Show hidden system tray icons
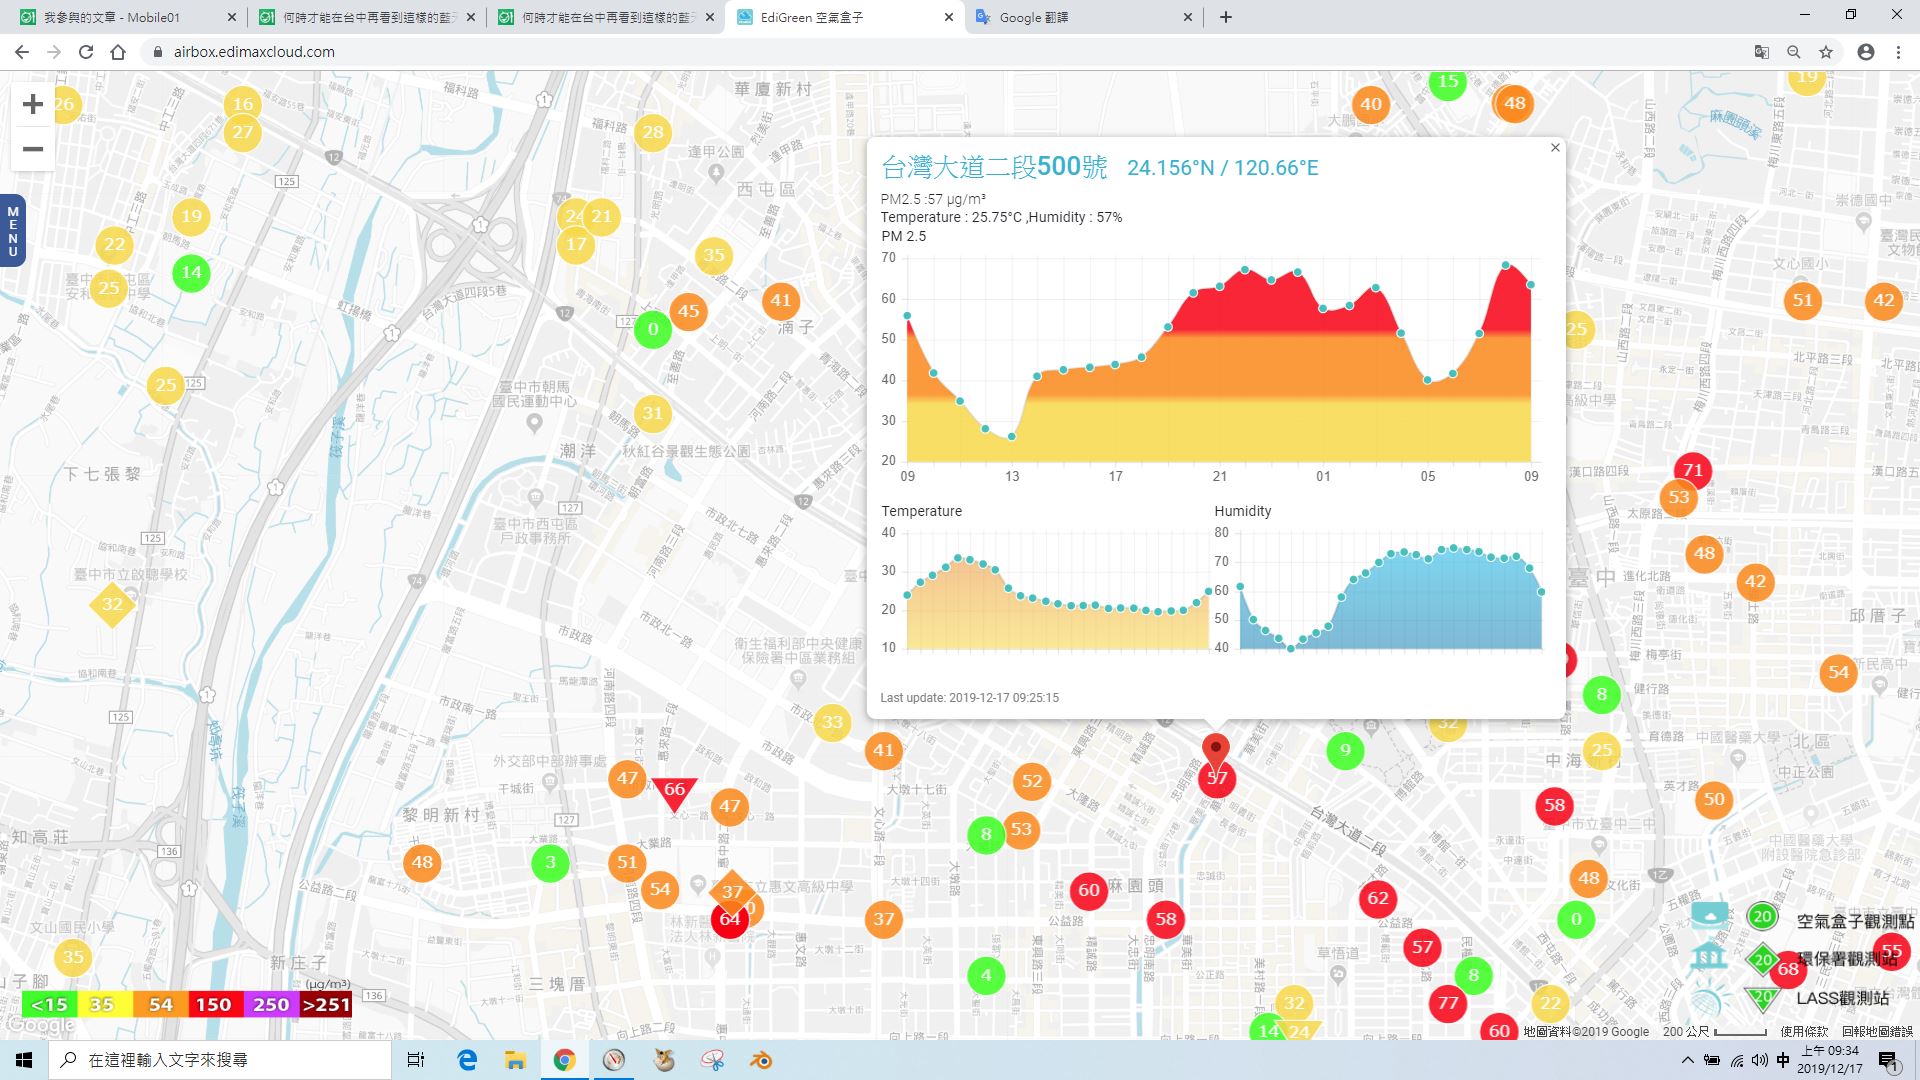The width and height of the screenshot is (1920, 1080). [1688, 1060]
